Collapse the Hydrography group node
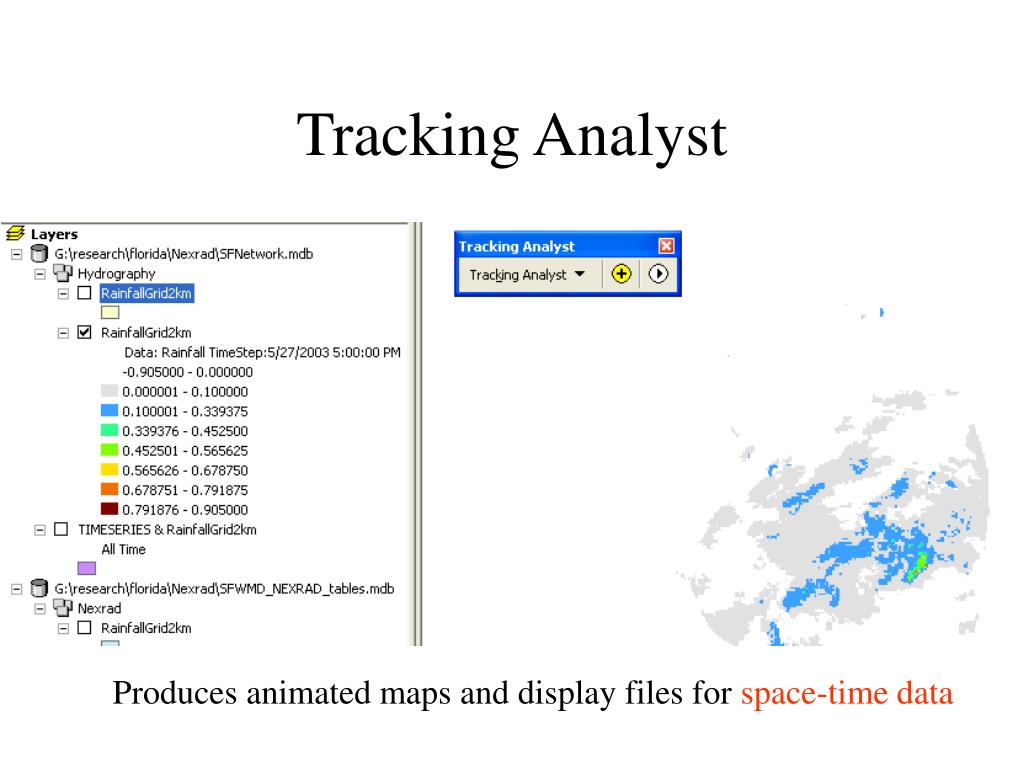Screen dimensions: 1024x768 pos(40,274)
